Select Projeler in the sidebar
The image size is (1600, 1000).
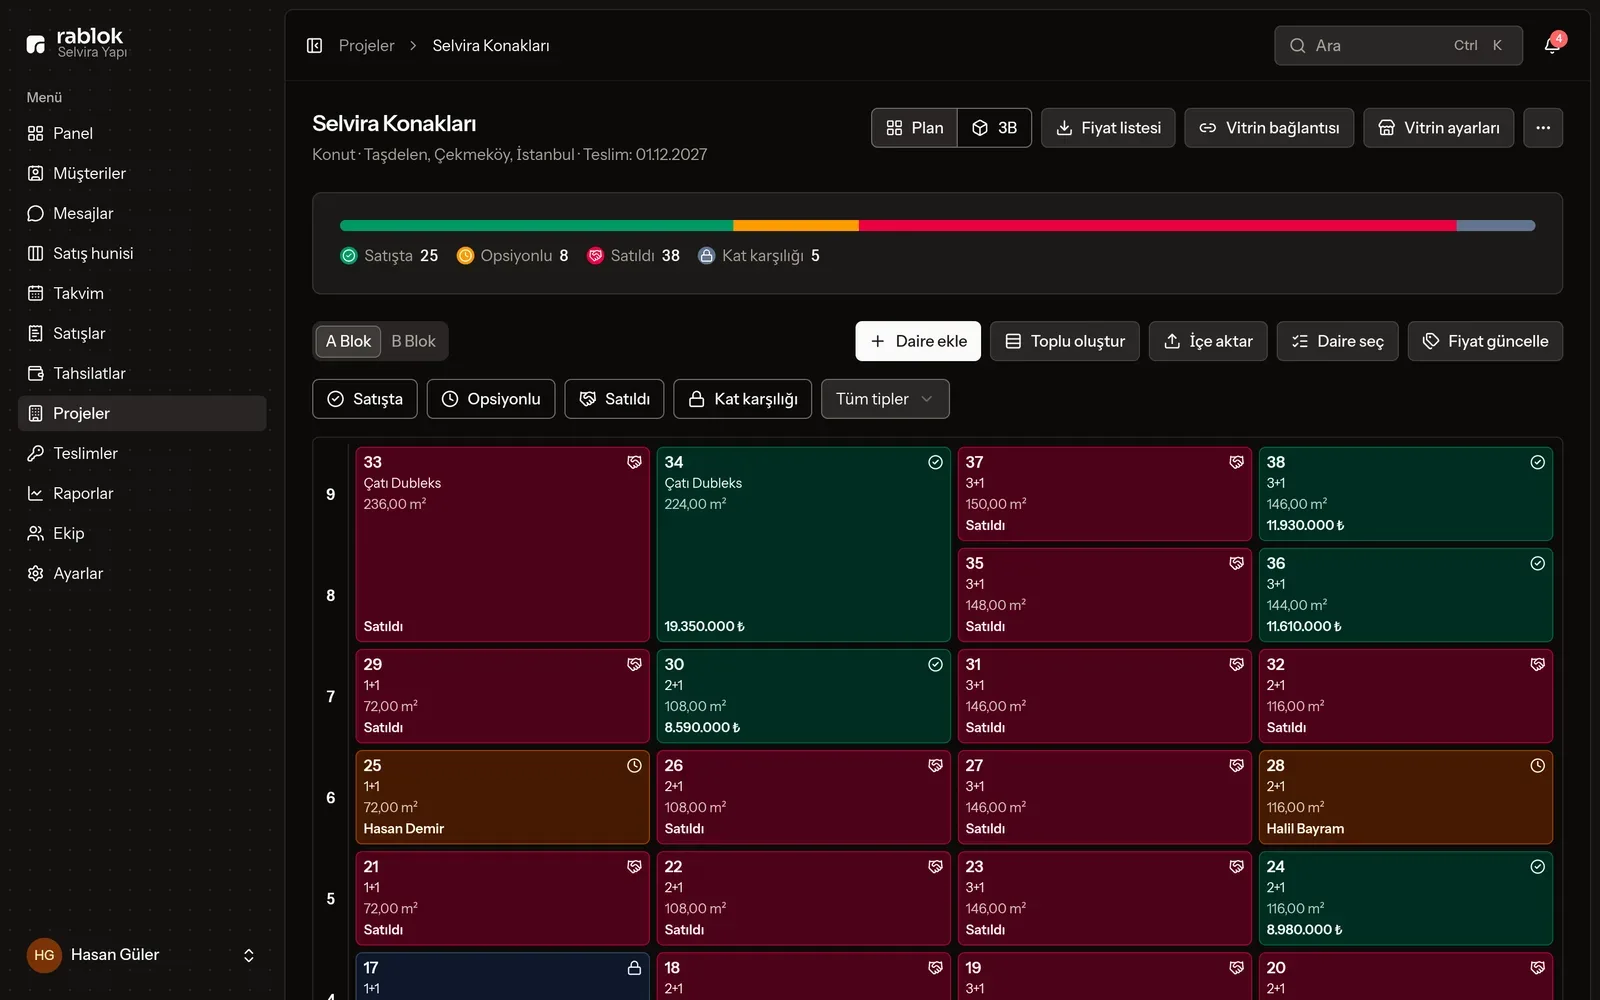coord(142,413)
